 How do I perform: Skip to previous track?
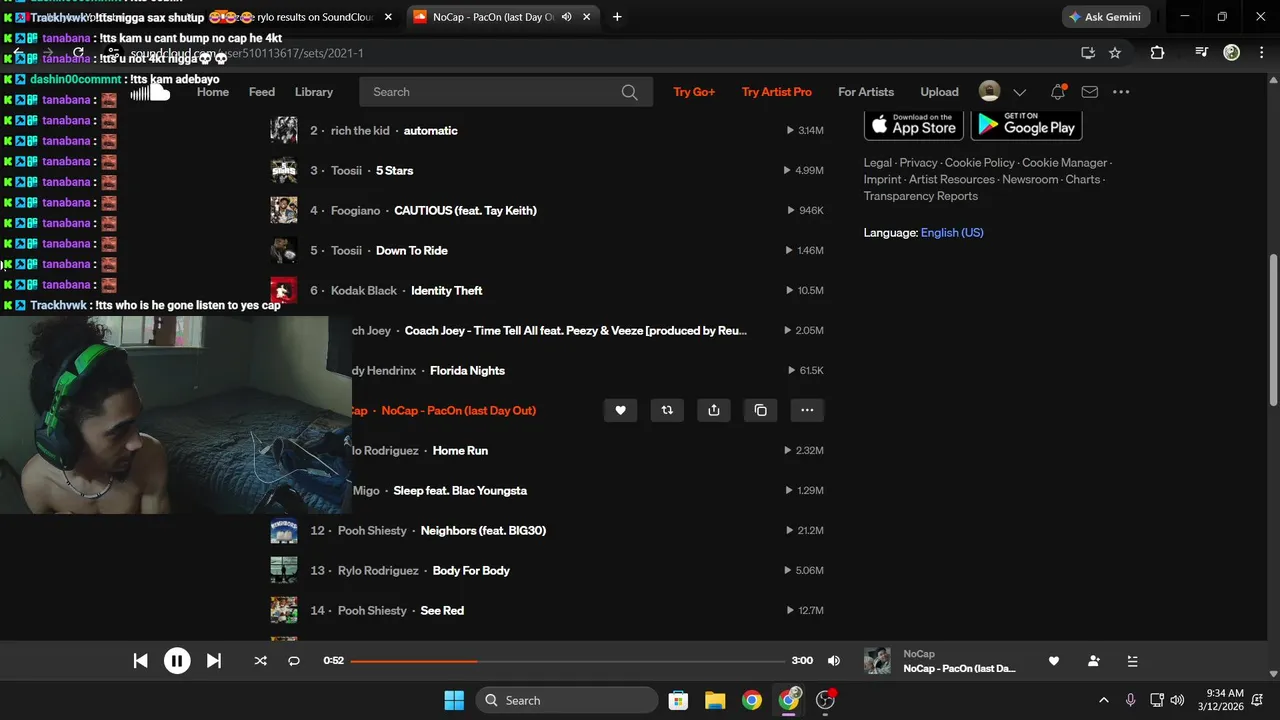pos(141,661)
